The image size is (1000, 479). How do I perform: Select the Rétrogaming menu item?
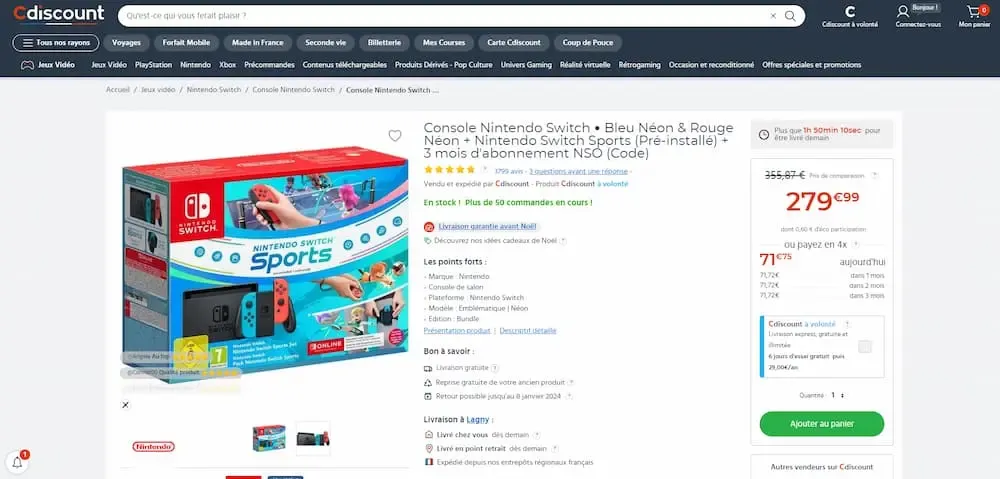(x=639, y=65)
